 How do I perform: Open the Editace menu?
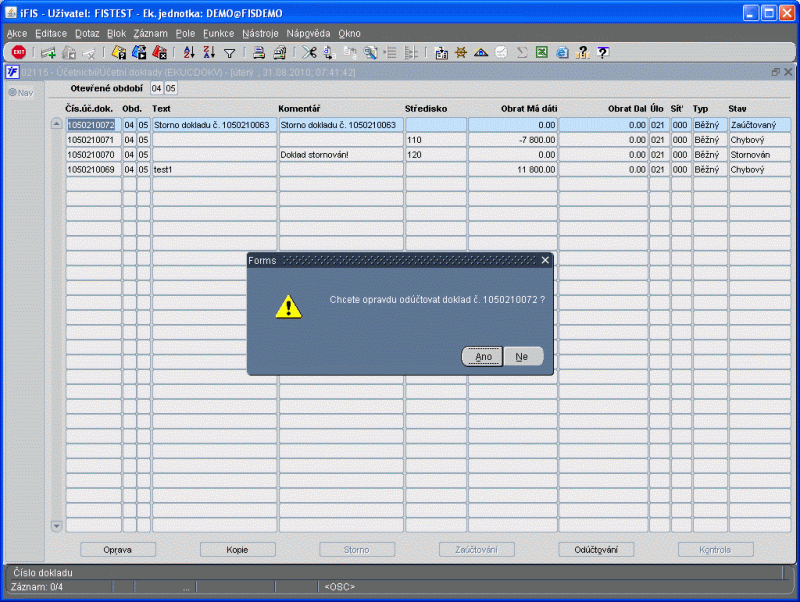pos(51,33)
